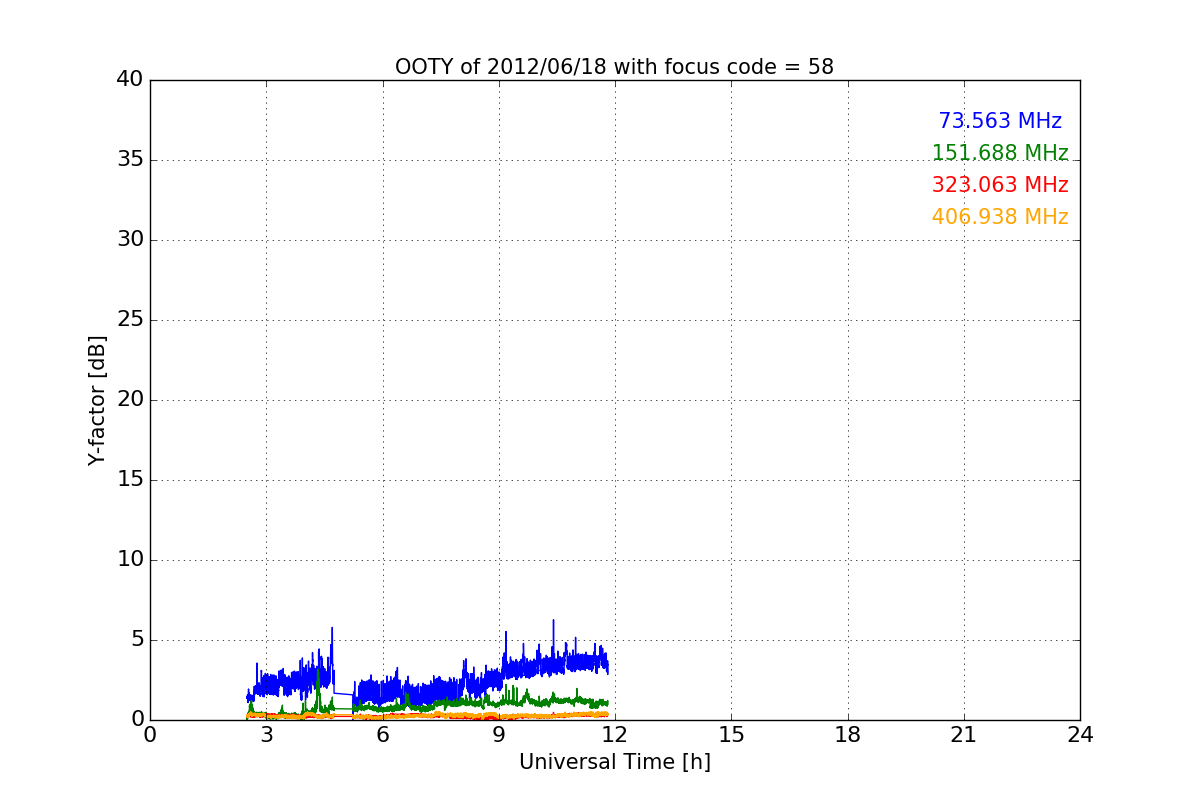The height and width of the screenshot is (800, 1200).
Task: Click the y-axis tick label 20
Action: (130, 400)
